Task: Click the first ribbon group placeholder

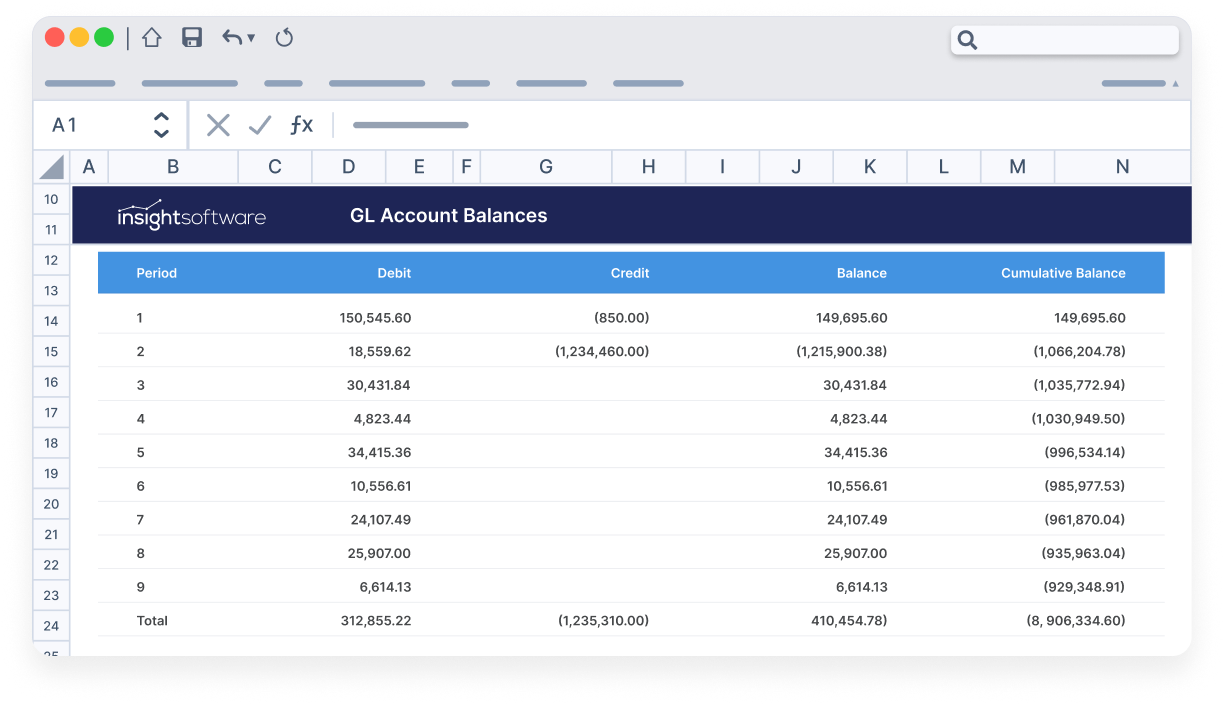Action: pos(80,84)
